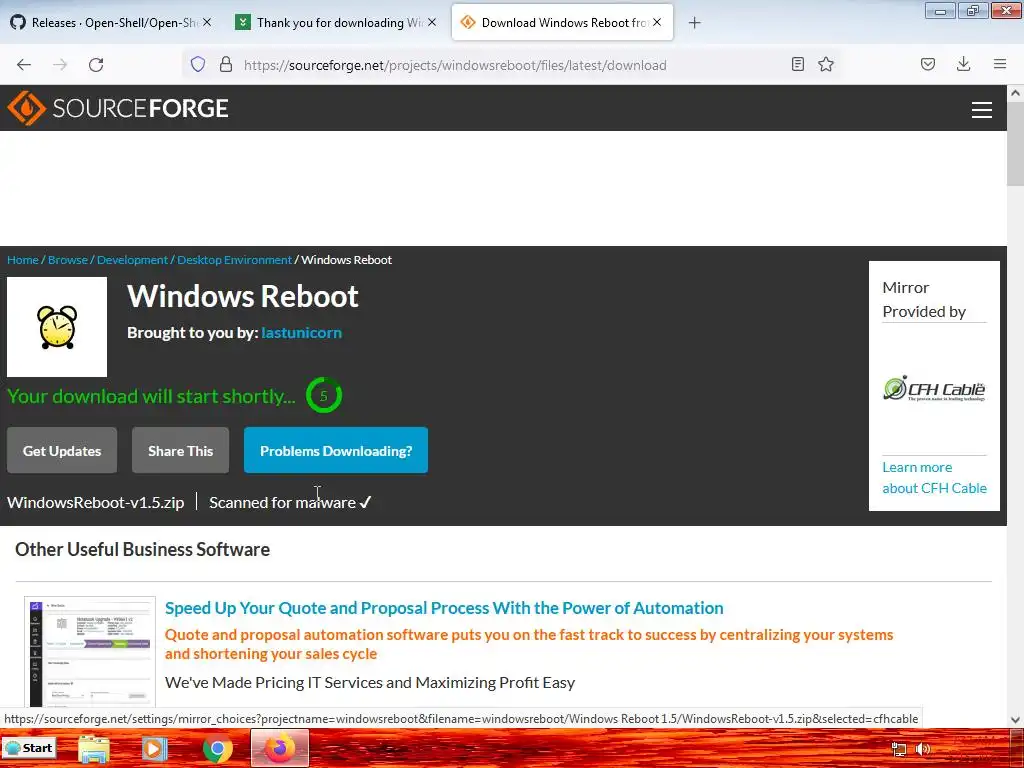This screenshot has width=1024, height=768.
Task: Open the tracking protection shield icon
Action: click(x=198, y=64)
